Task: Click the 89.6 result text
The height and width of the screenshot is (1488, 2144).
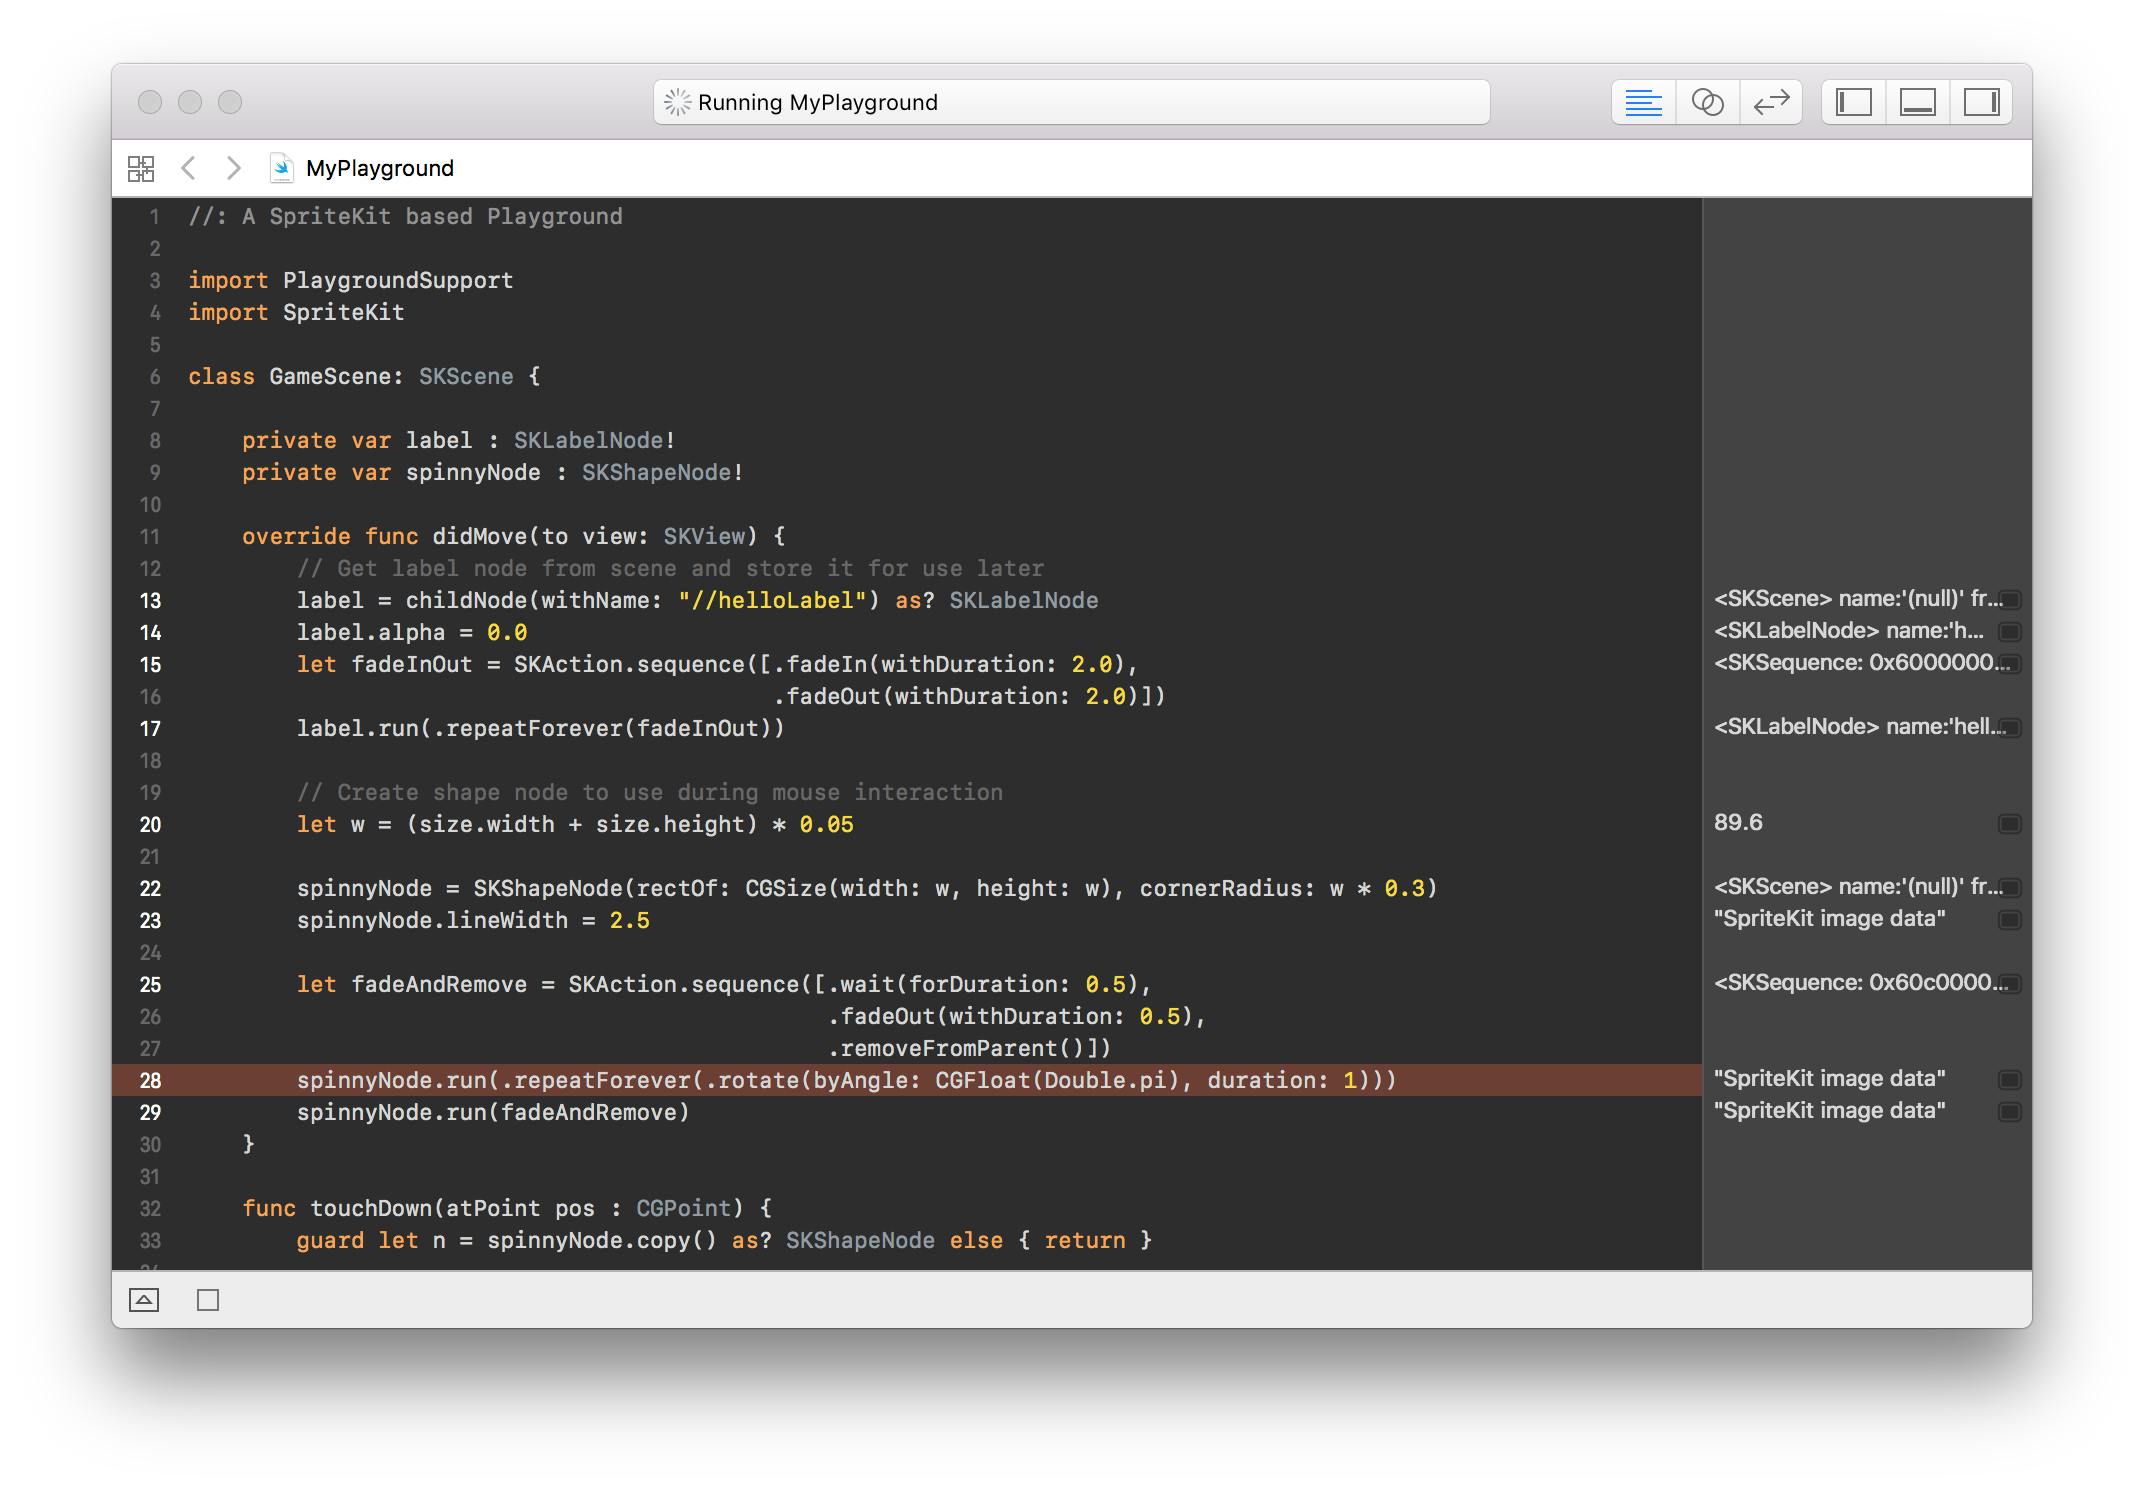Action: coord(1738,823)
